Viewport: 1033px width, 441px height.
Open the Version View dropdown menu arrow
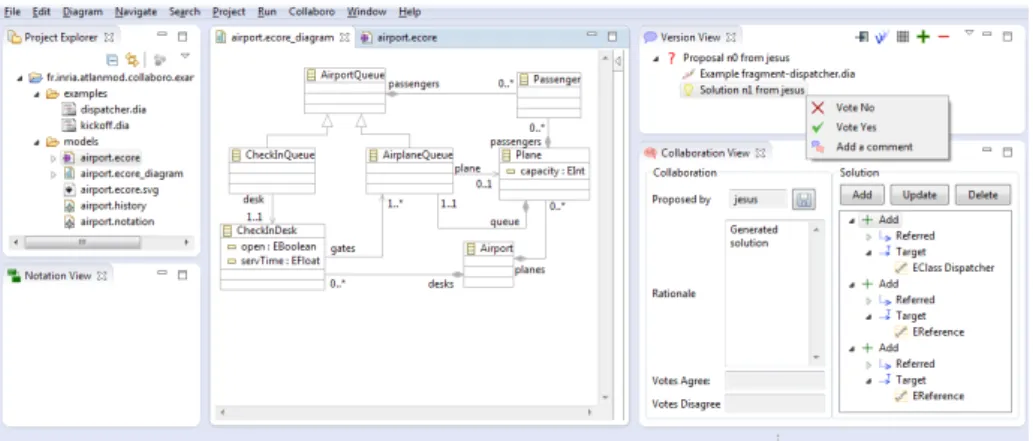click(968, 32)
